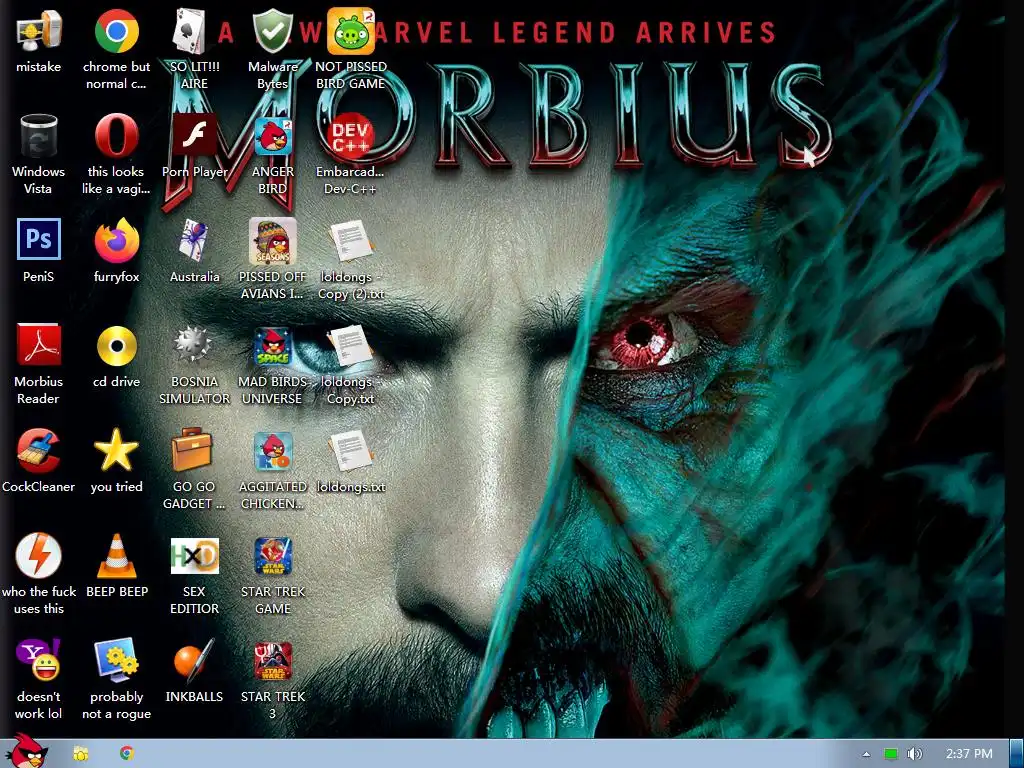Open the 'STAR TREK 3' icon
The image size is (1024, 768).
click(272, 661)
